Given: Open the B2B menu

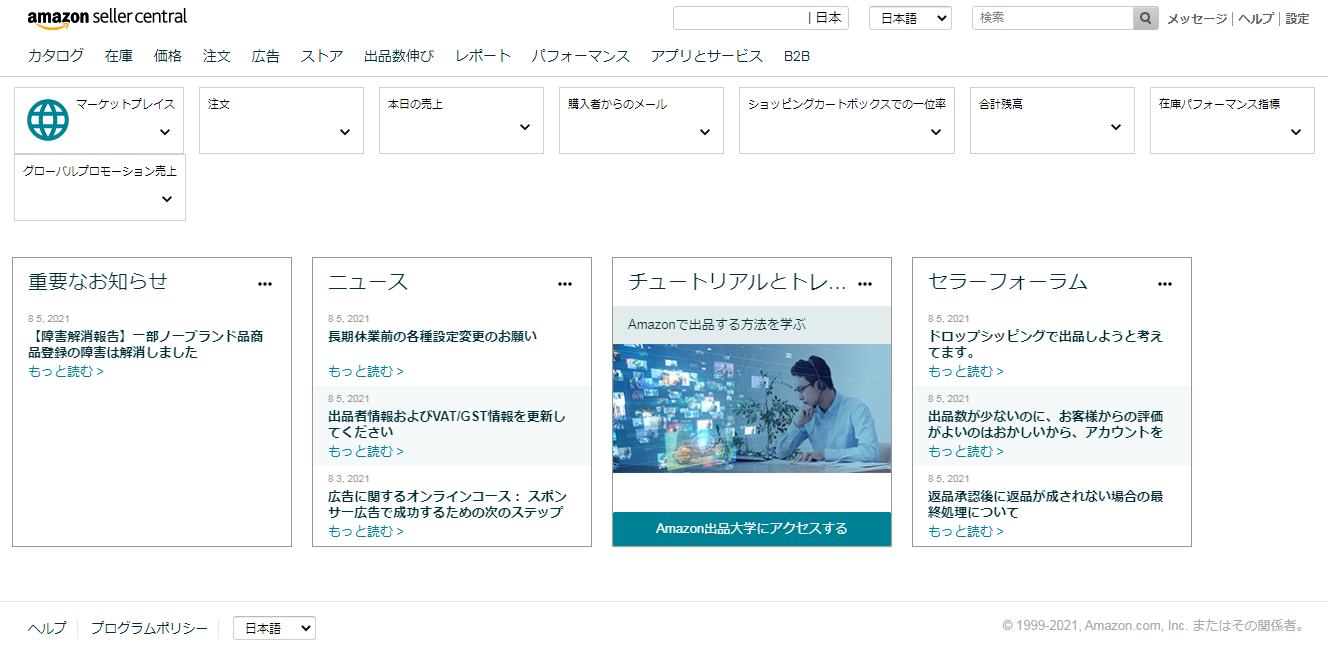Looking at the screenshot, I should tap(797, 56).
